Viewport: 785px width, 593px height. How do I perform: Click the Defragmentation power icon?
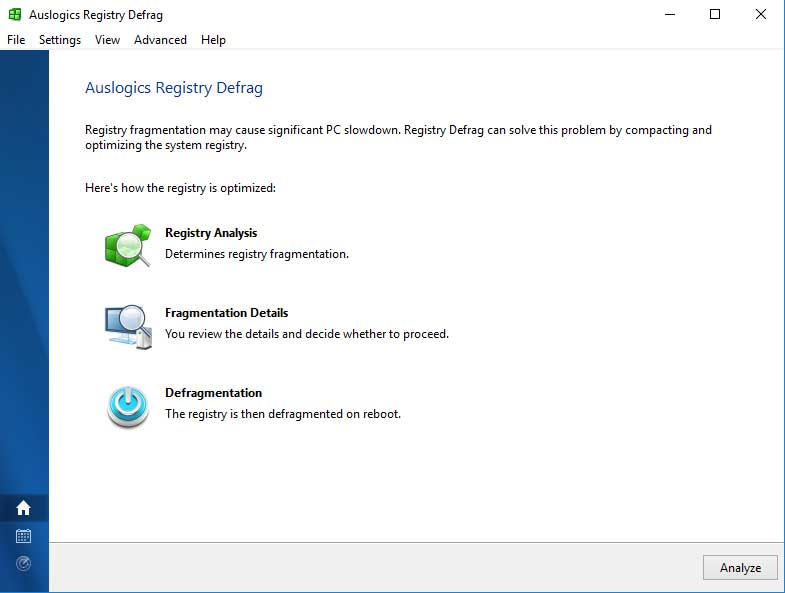(128, 406)
